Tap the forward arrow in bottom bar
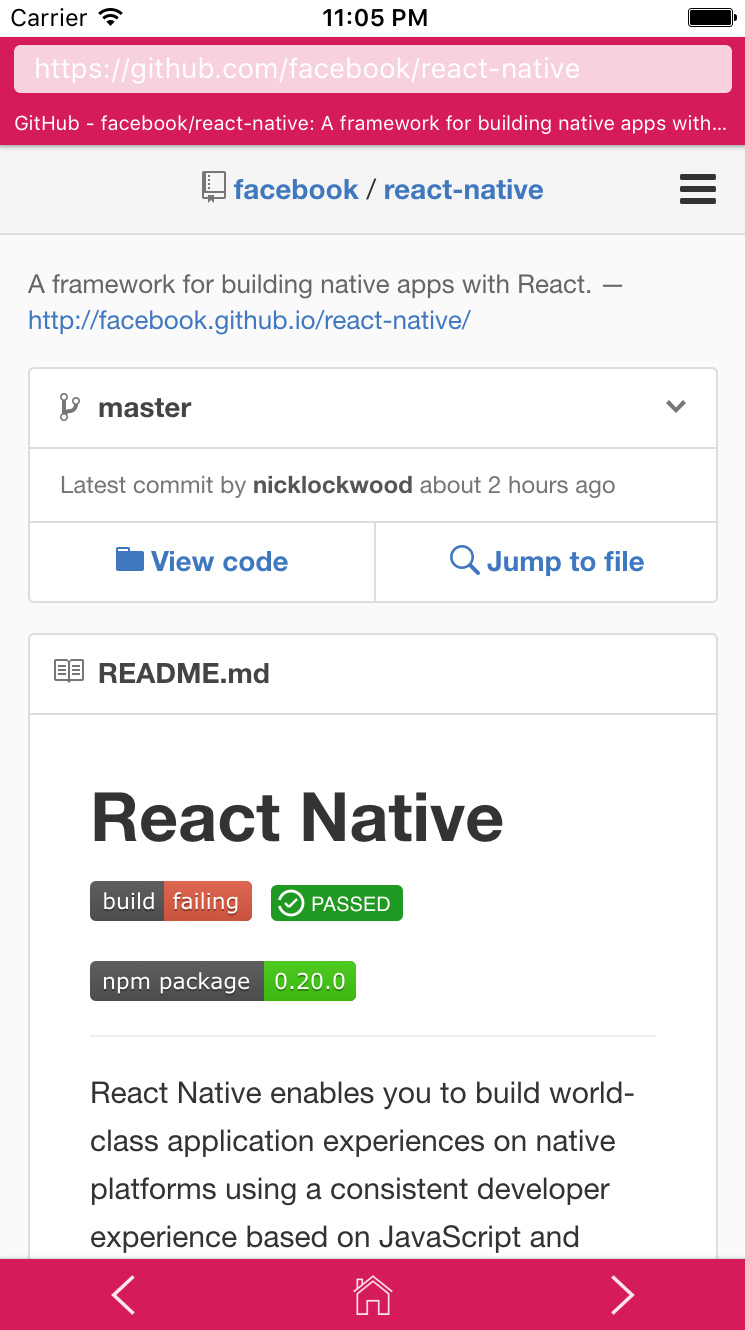The width and height of the screenshot is (745, 1330). 622,1295
